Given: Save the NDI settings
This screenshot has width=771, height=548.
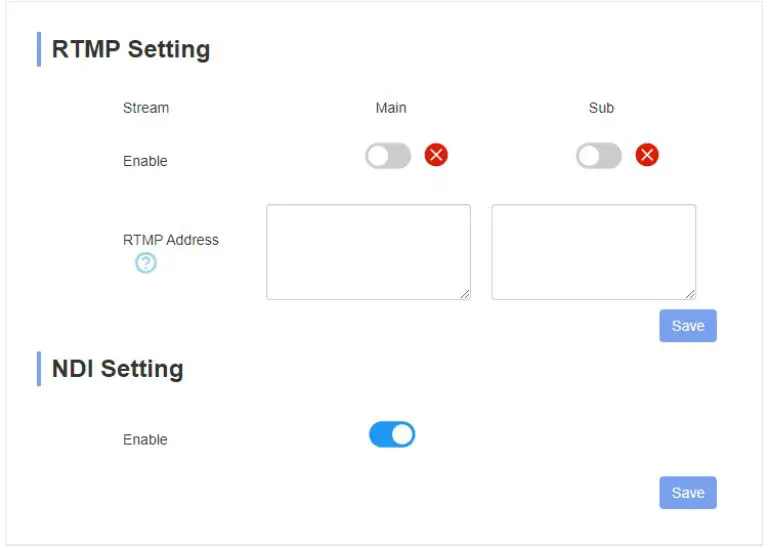Looking at the screenshot, I should pos(688,492).
